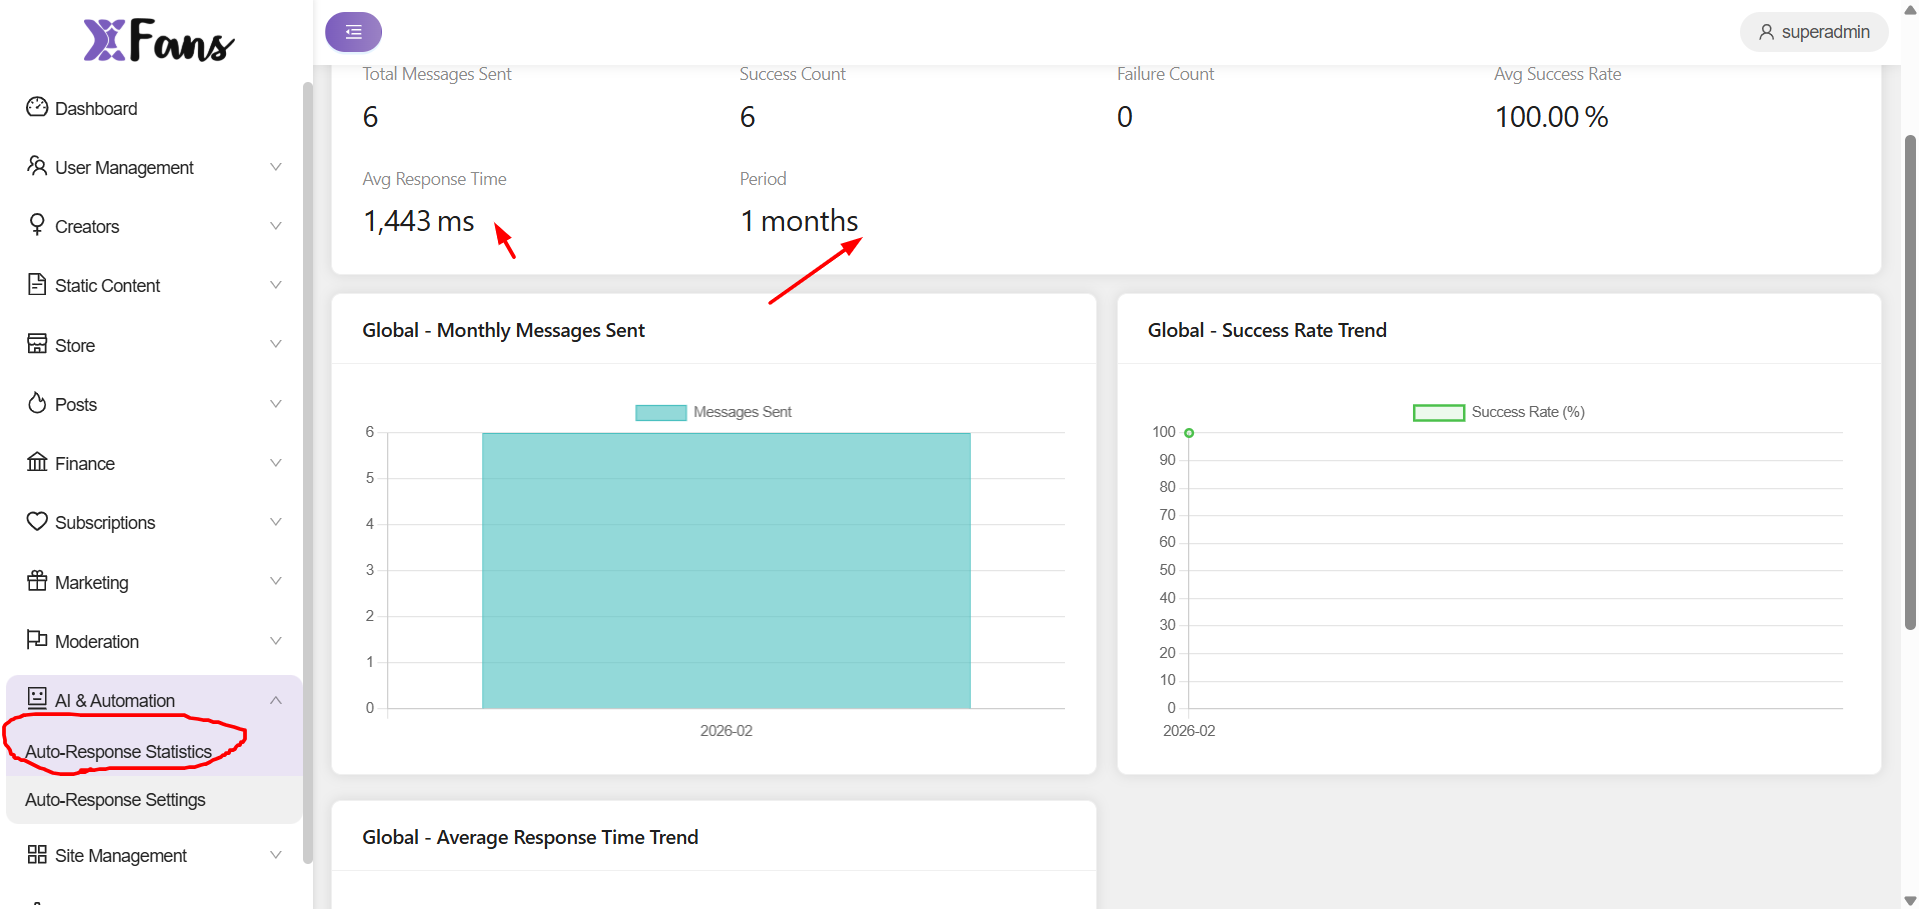Toggle sidebar with purple menu button

(x=353, y=32)
